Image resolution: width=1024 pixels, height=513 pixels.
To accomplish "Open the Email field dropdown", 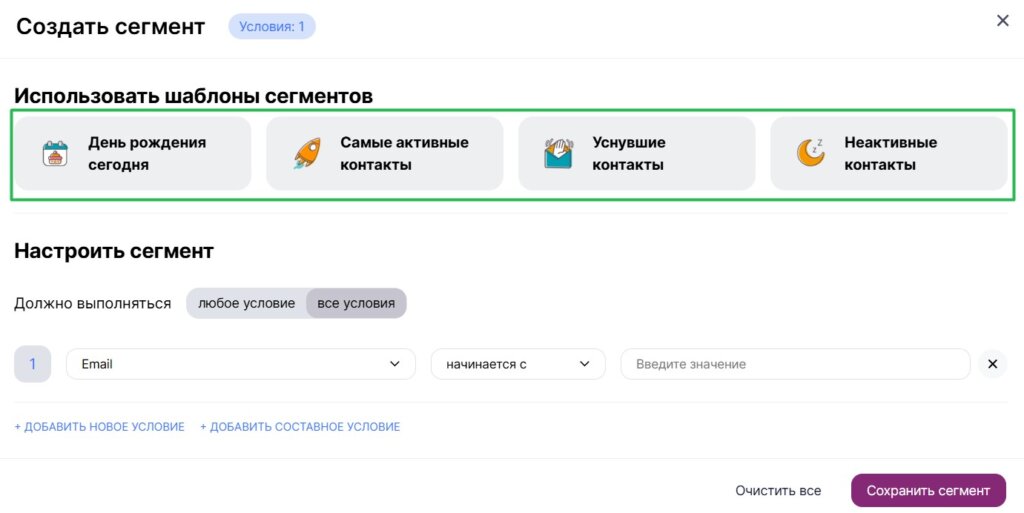I will [240, 364].
